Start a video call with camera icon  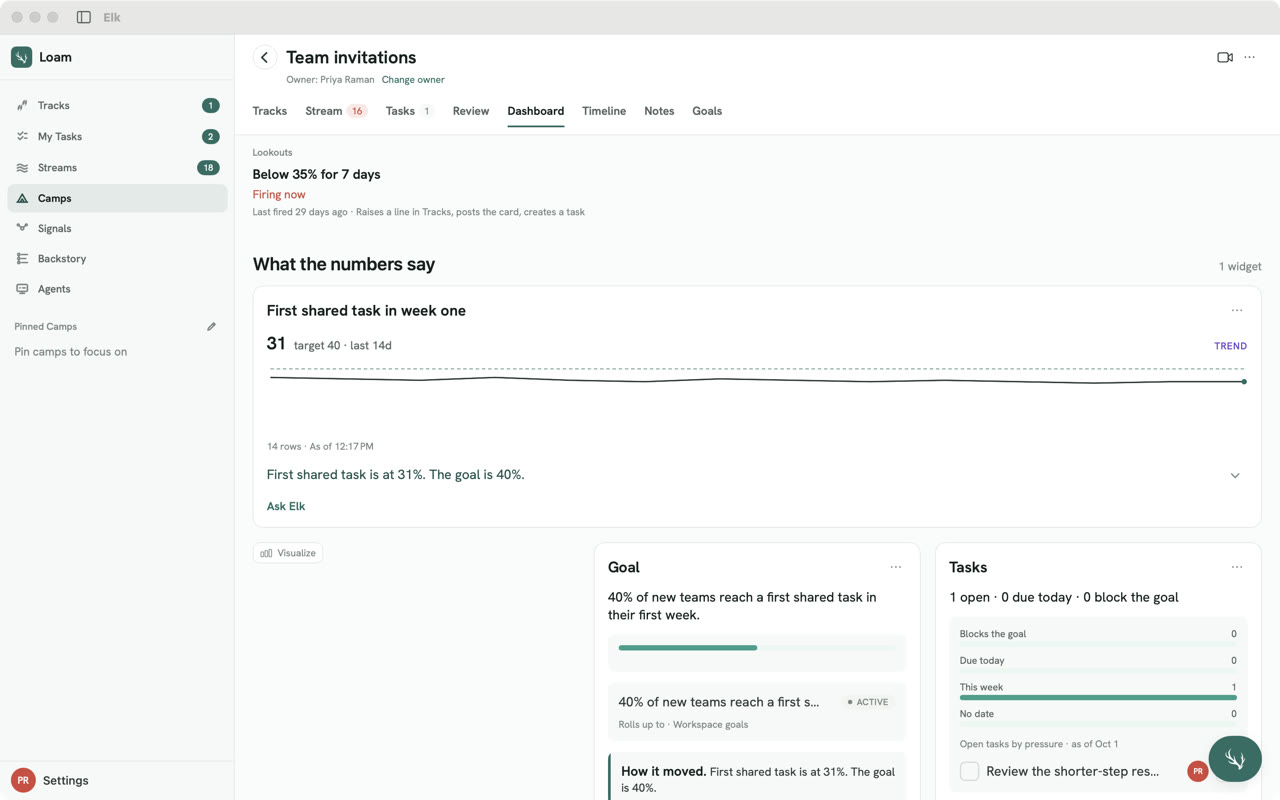pyautogui.click(x=1225, y=57)
